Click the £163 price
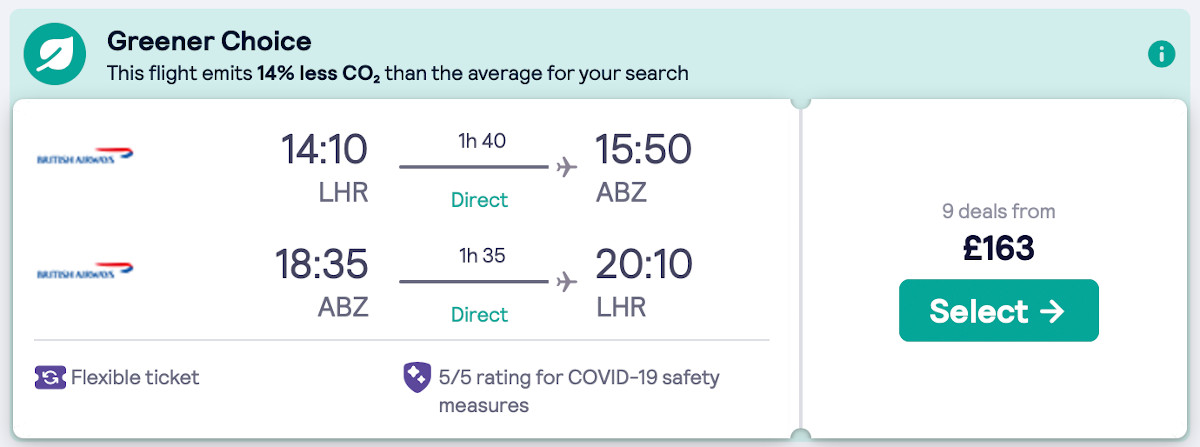Image resolution: width=1200 pixels, height=447 pixels. (998, 248)
